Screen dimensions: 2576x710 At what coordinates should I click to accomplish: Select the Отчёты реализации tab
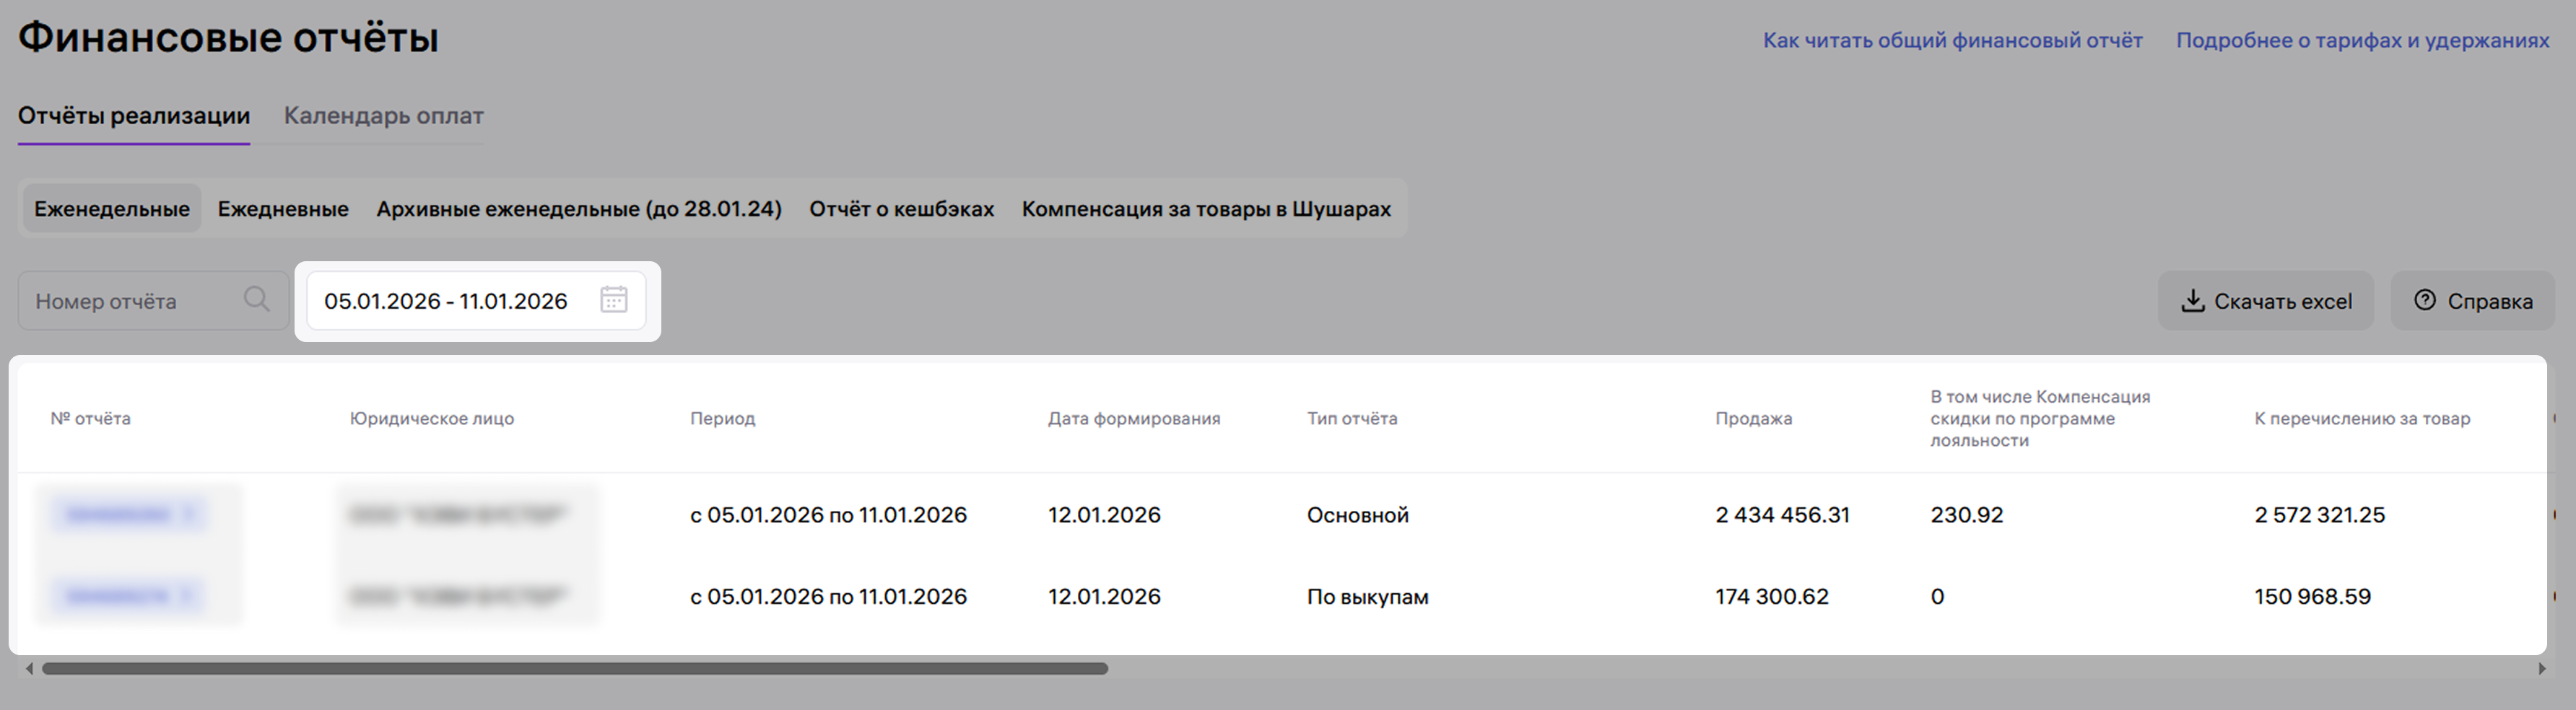tap(134, 116)
